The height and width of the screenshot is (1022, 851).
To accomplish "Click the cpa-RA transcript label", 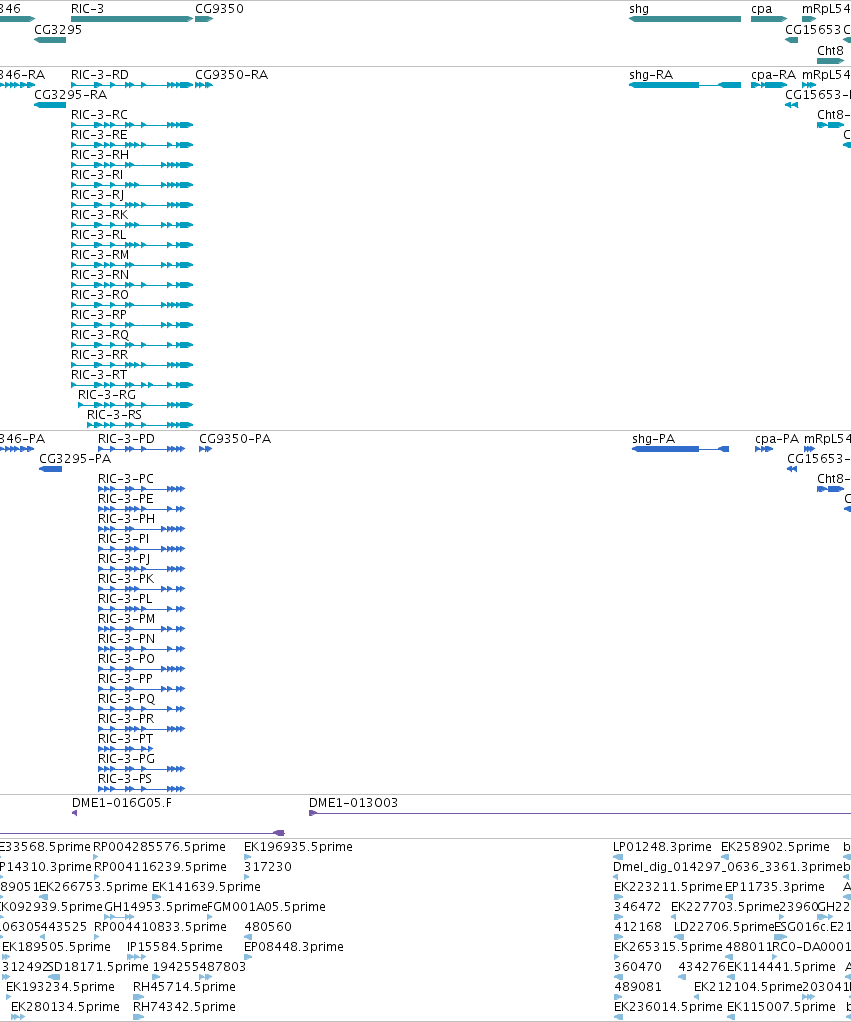I will click(x=773, y=74).
